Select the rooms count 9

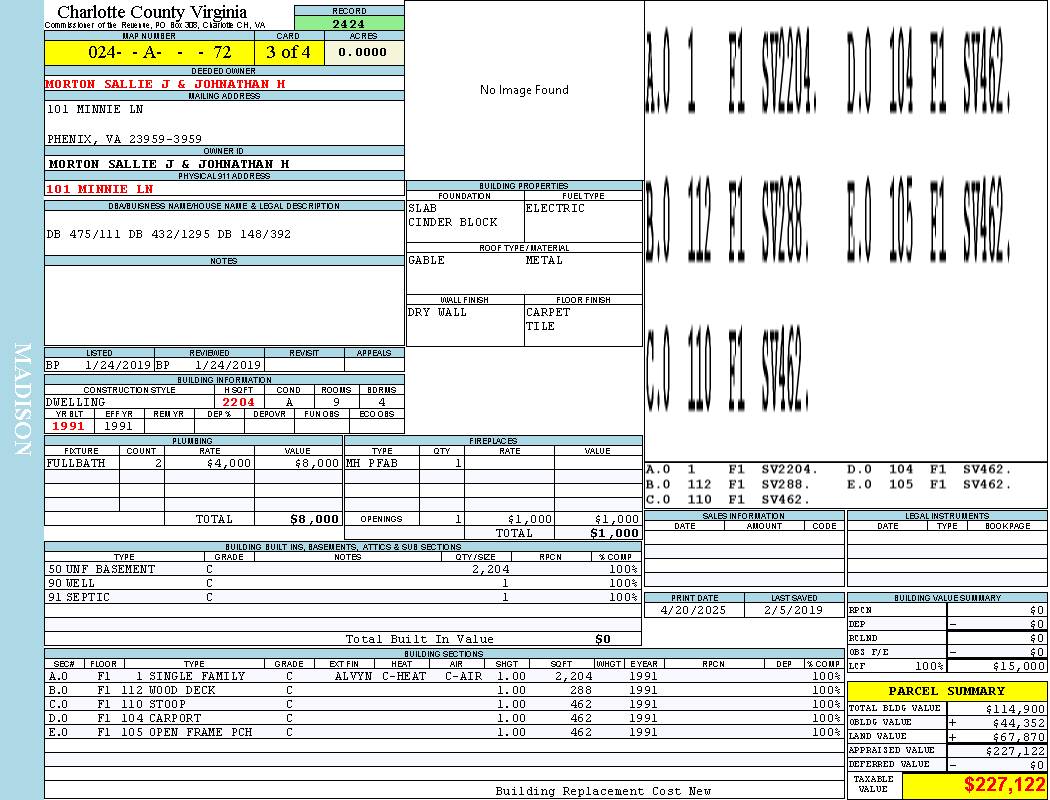point(336,402)
